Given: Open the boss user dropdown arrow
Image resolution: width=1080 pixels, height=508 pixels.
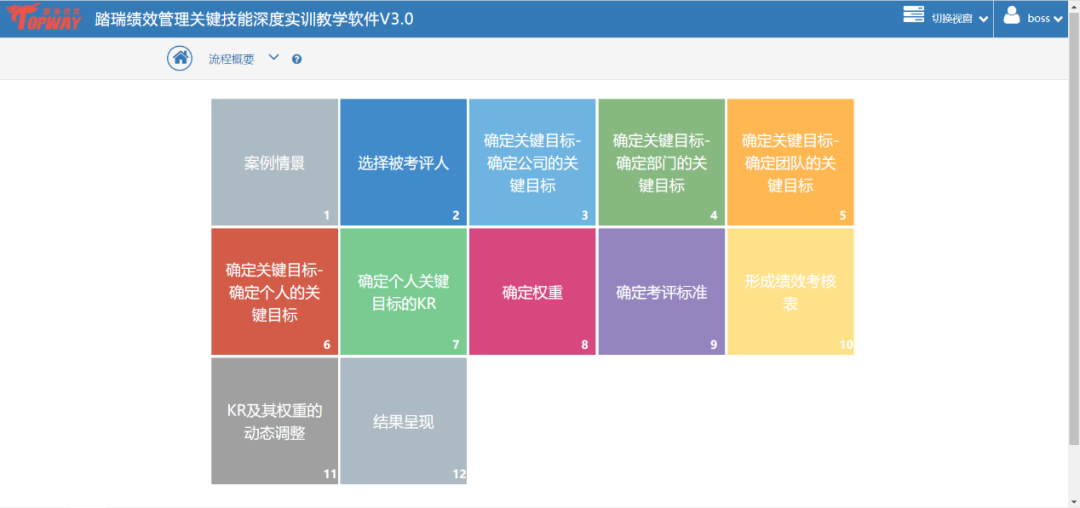Looking at the screenshot, I should click(x=1057, y=19).
